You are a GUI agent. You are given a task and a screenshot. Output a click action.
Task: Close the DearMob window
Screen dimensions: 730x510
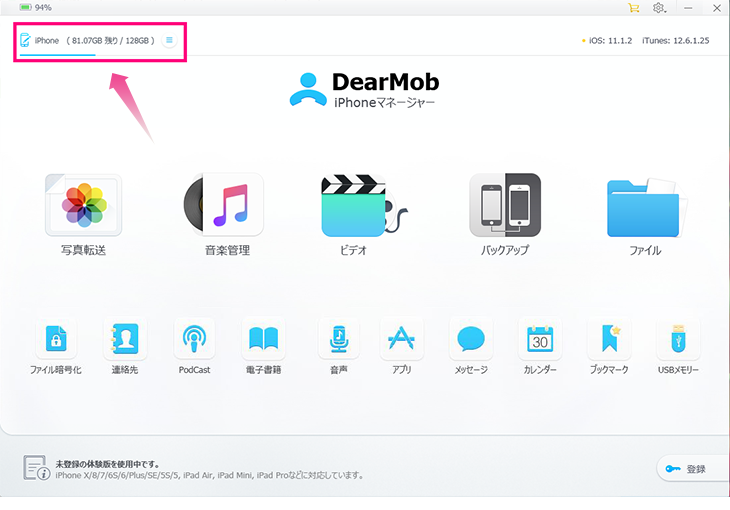(717, 8)
